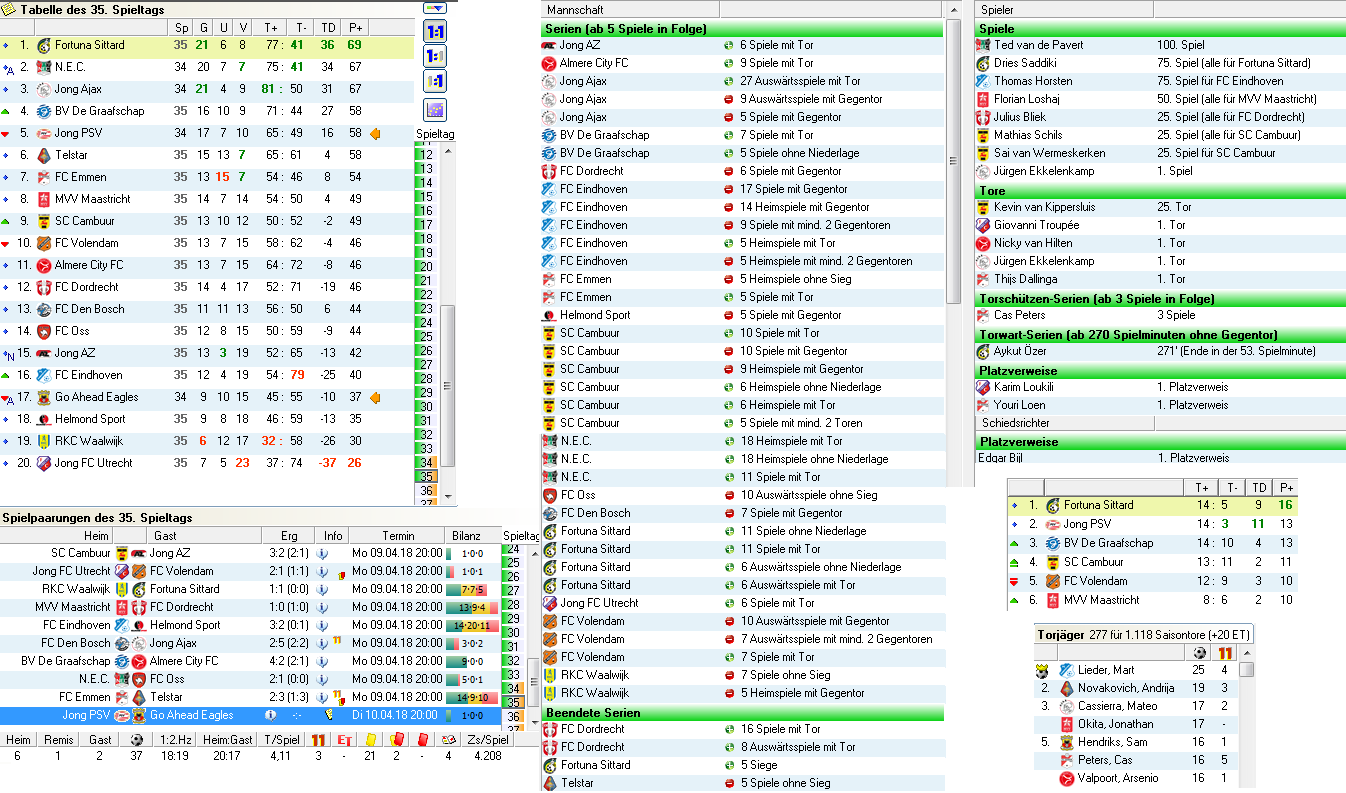The width and height of the screenshot is (1346, 793).
Task: Open the info icon for RKC Waalwijk vs Fortuna Sittard
Action: 323,589
